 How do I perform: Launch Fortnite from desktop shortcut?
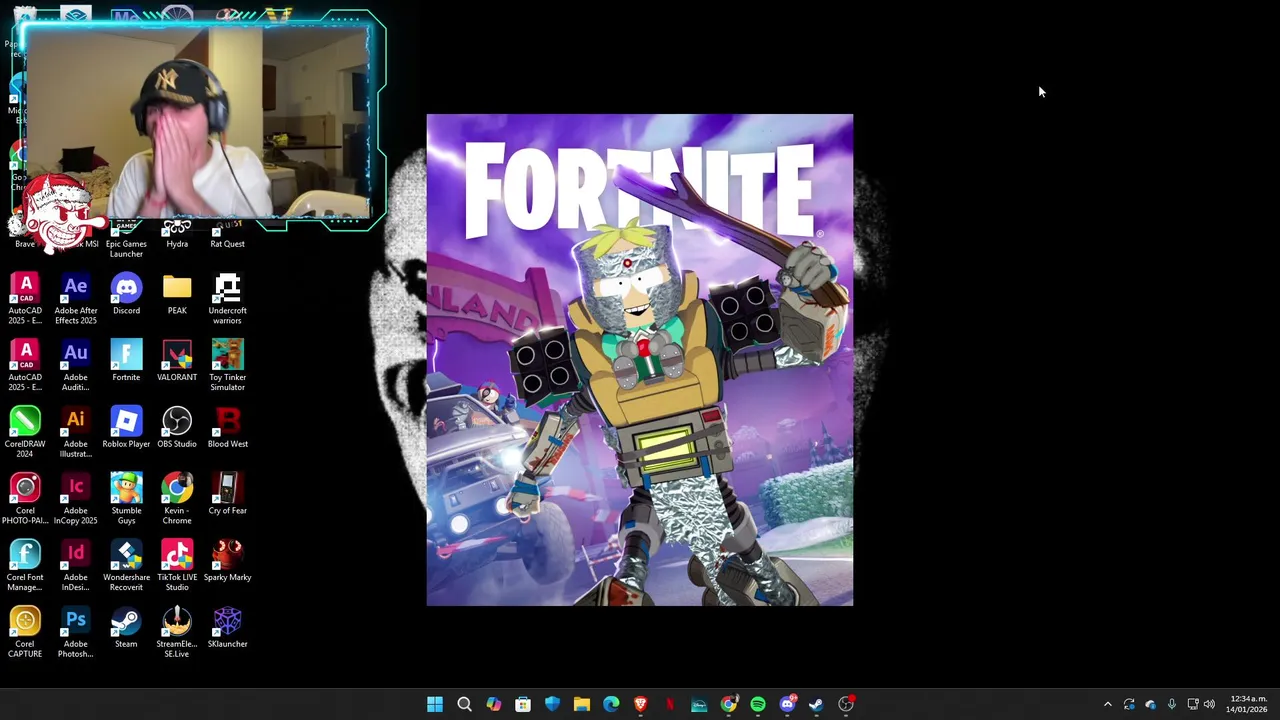[x=126, y=361]
